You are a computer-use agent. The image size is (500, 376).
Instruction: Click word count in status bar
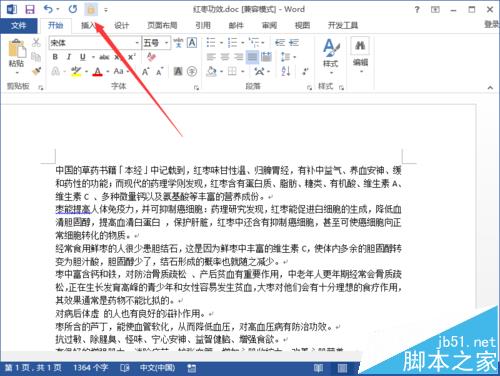tap(90, 368)
